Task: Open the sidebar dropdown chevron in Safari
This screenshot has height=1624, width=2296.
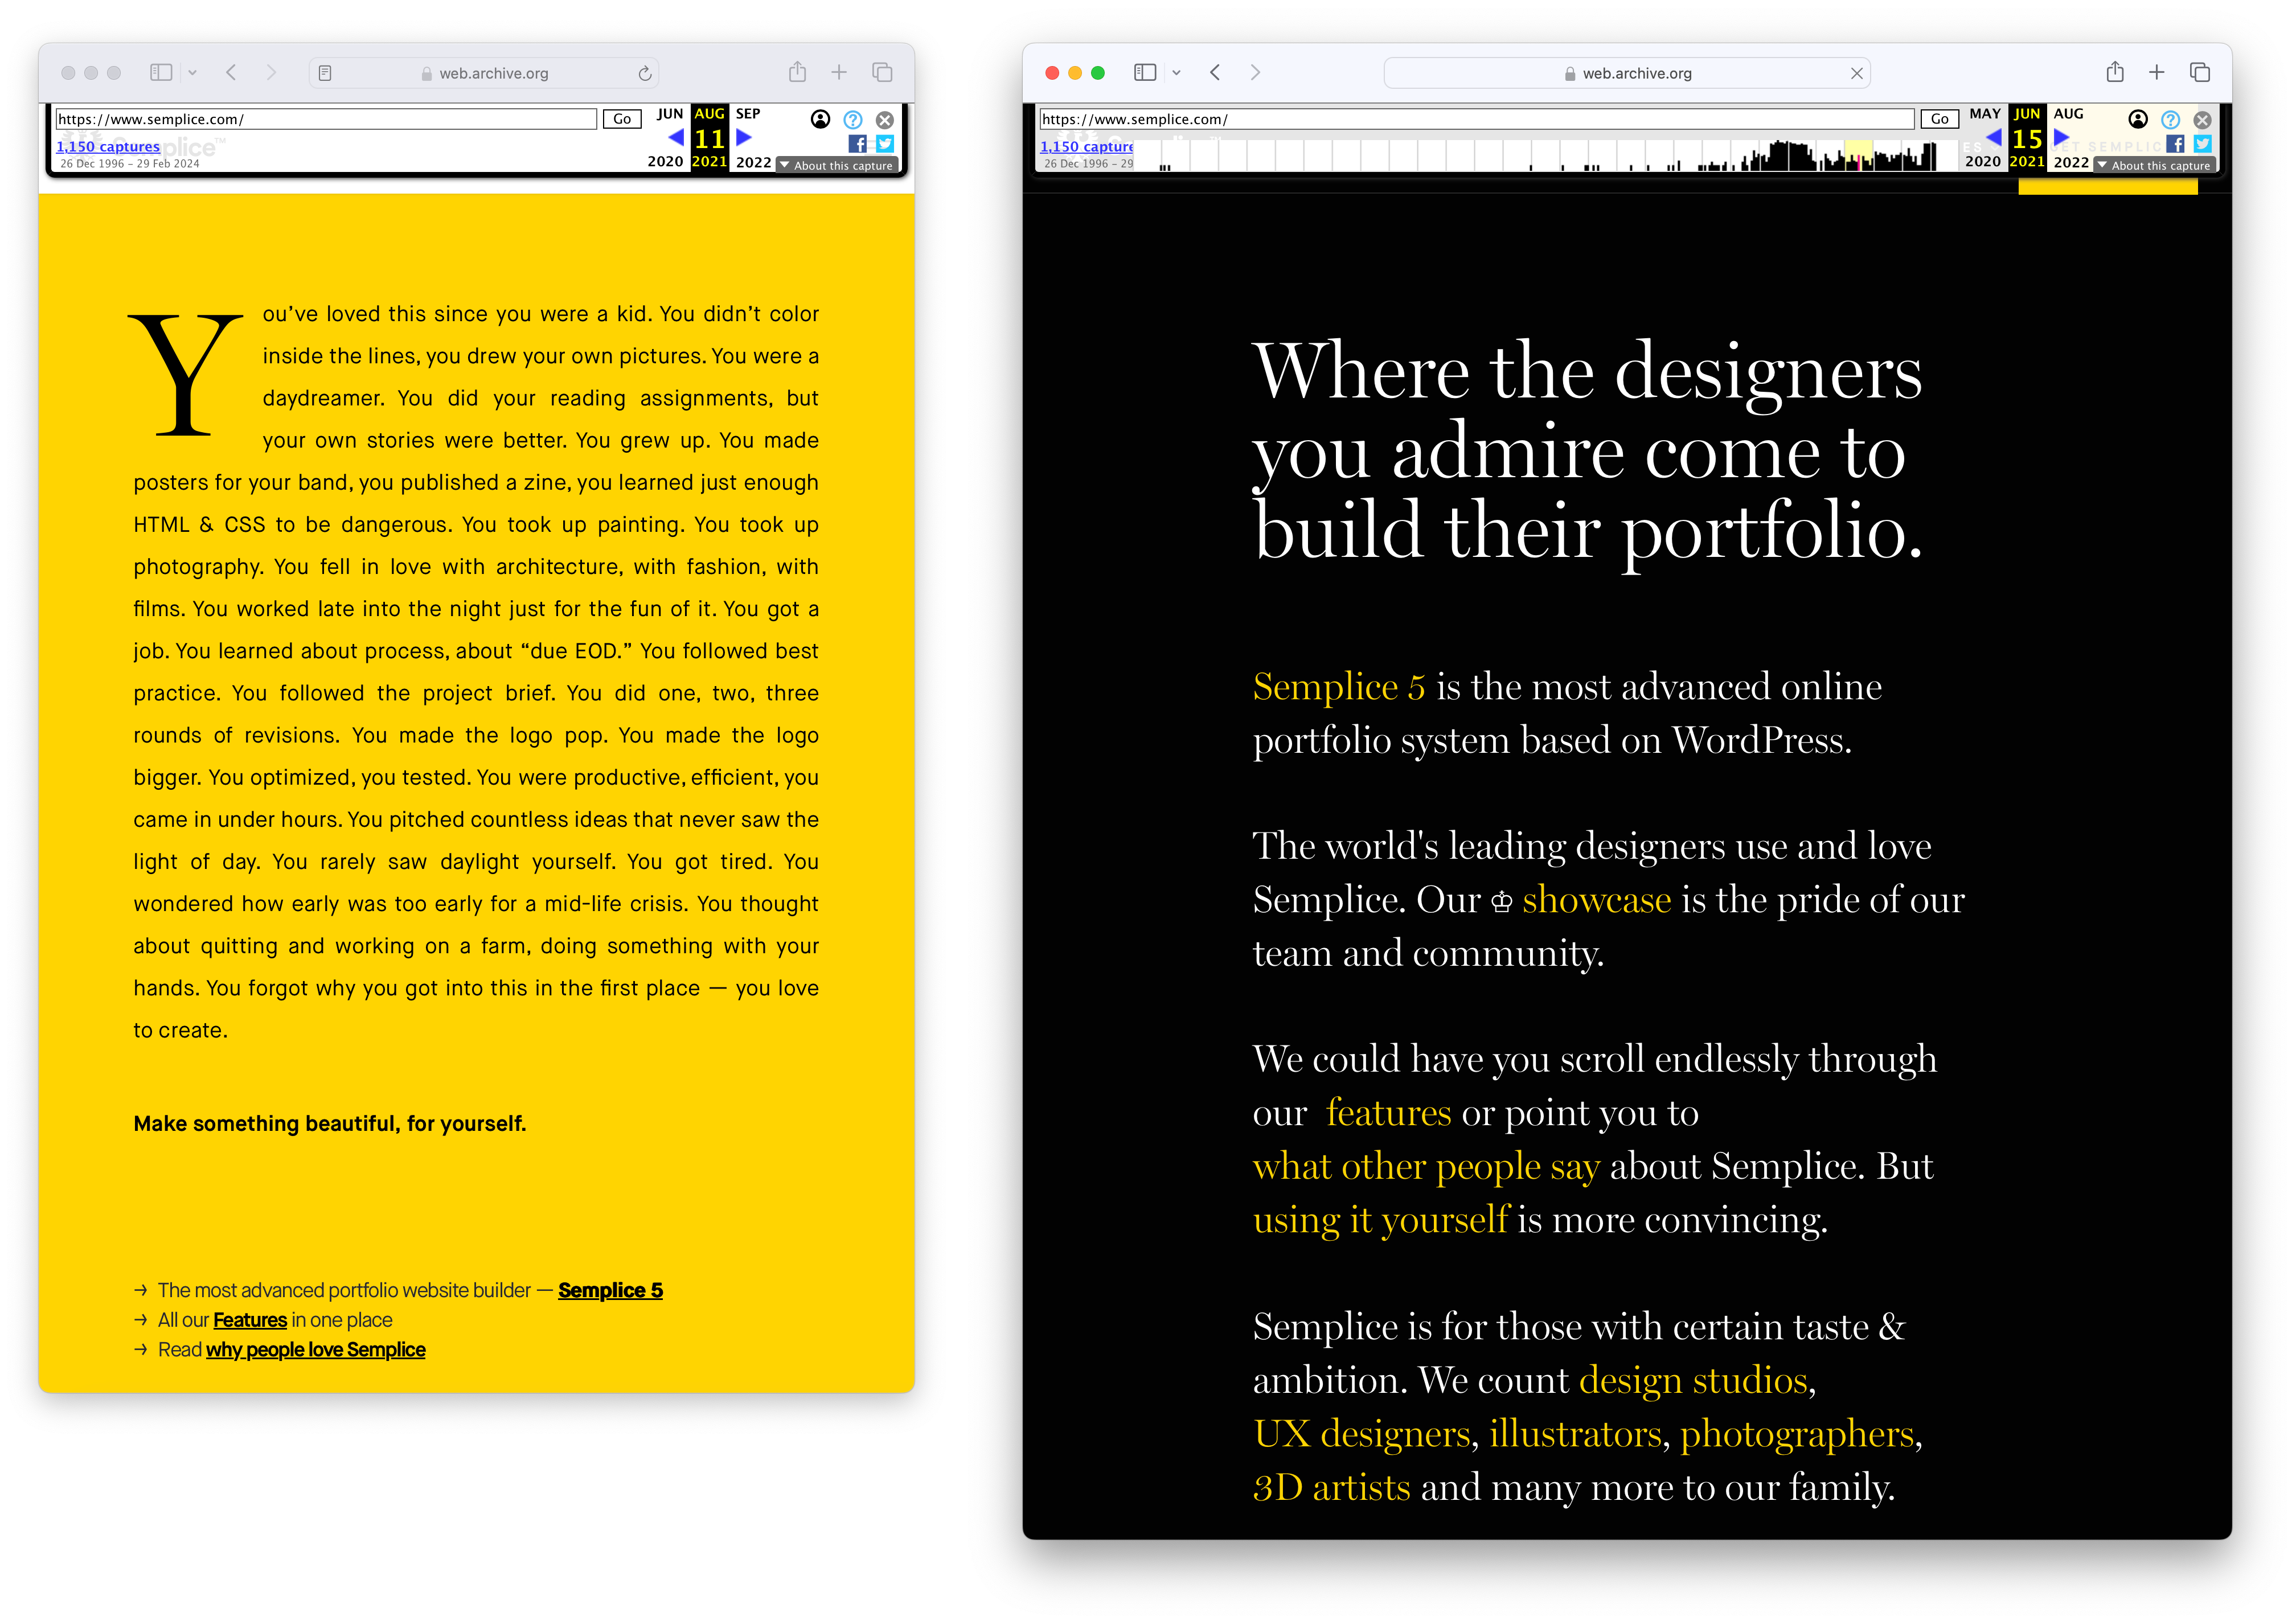Action: point(193,72)
